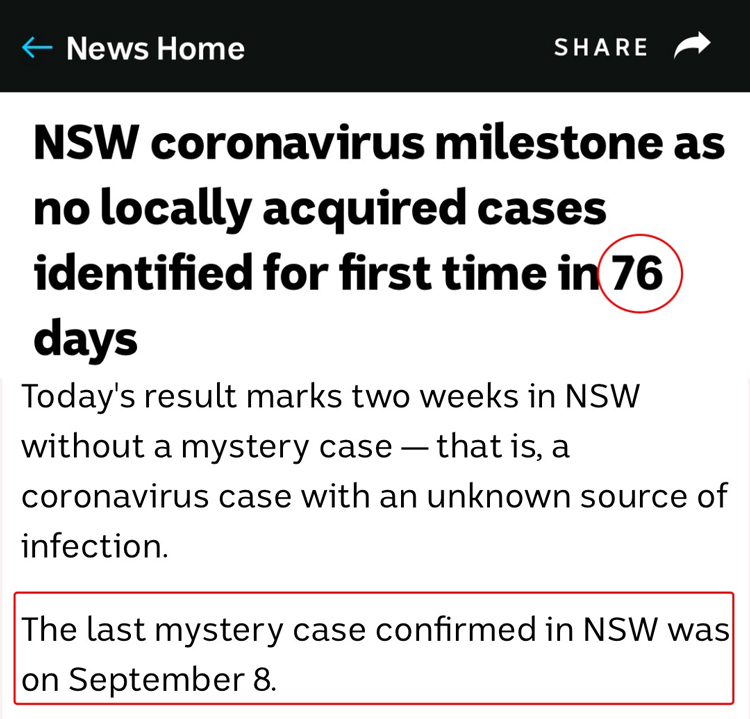The image size is (750, 719).
Task: Click the word 'identified' in headline
Action: (143, 273)
